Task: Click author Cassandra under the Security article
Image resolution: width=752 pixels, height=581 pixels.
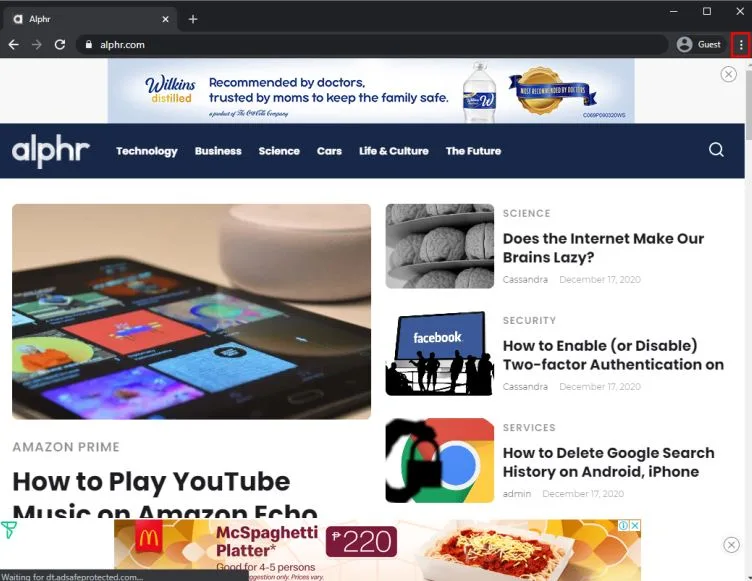Action: tap(525, 387)
